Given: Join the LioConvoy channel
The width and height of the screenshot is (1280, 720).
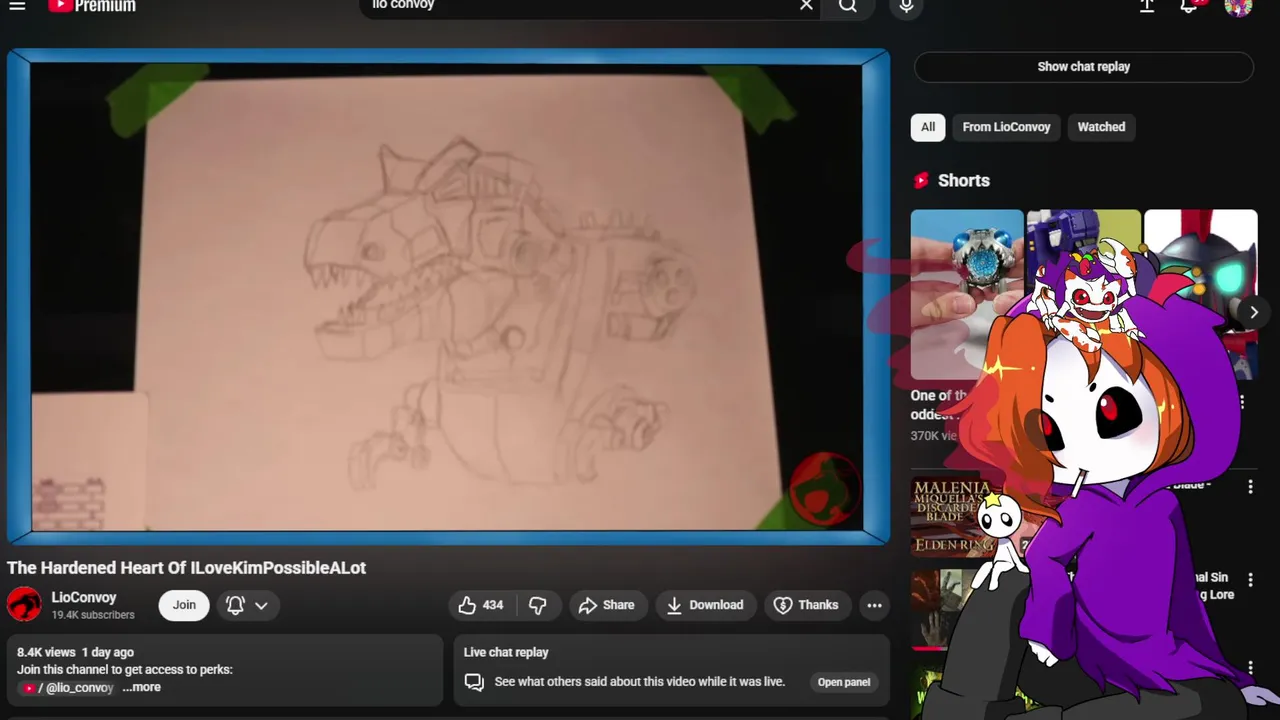Looking at the screenshot, I should 184,605.
